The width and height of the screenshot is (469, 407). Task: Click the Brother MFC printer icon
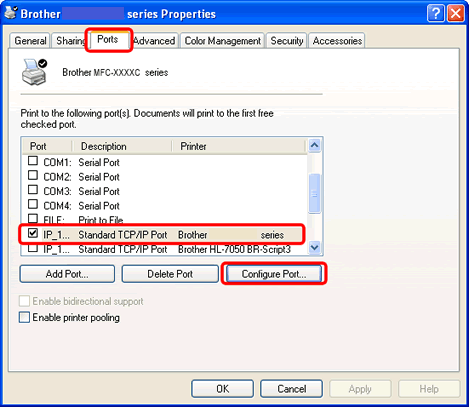[x=34, y=71]
